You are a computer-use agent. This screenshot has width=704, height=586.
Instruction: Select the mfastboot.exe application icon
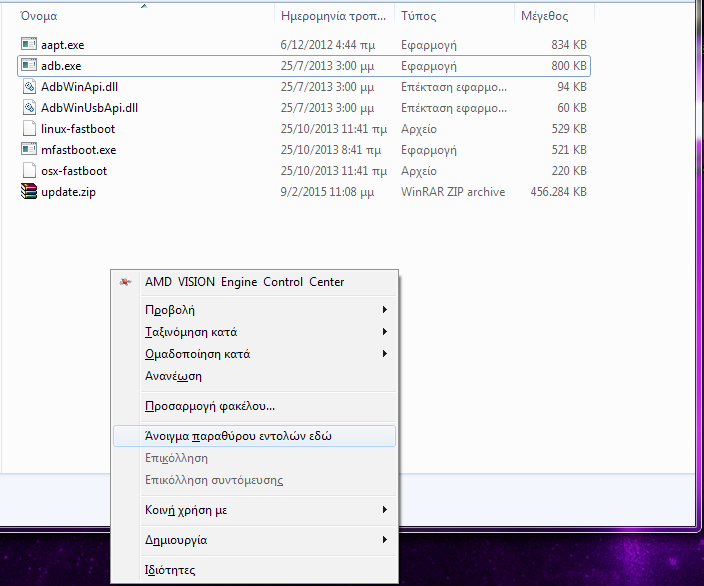[29, 150]
